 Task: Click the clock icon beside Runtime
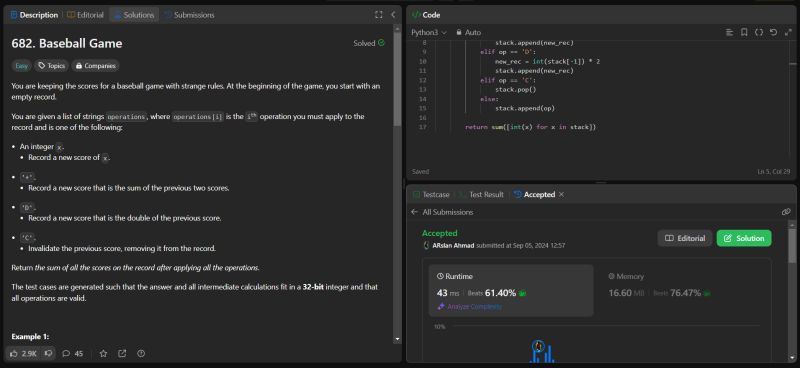(x=440, y=276)
